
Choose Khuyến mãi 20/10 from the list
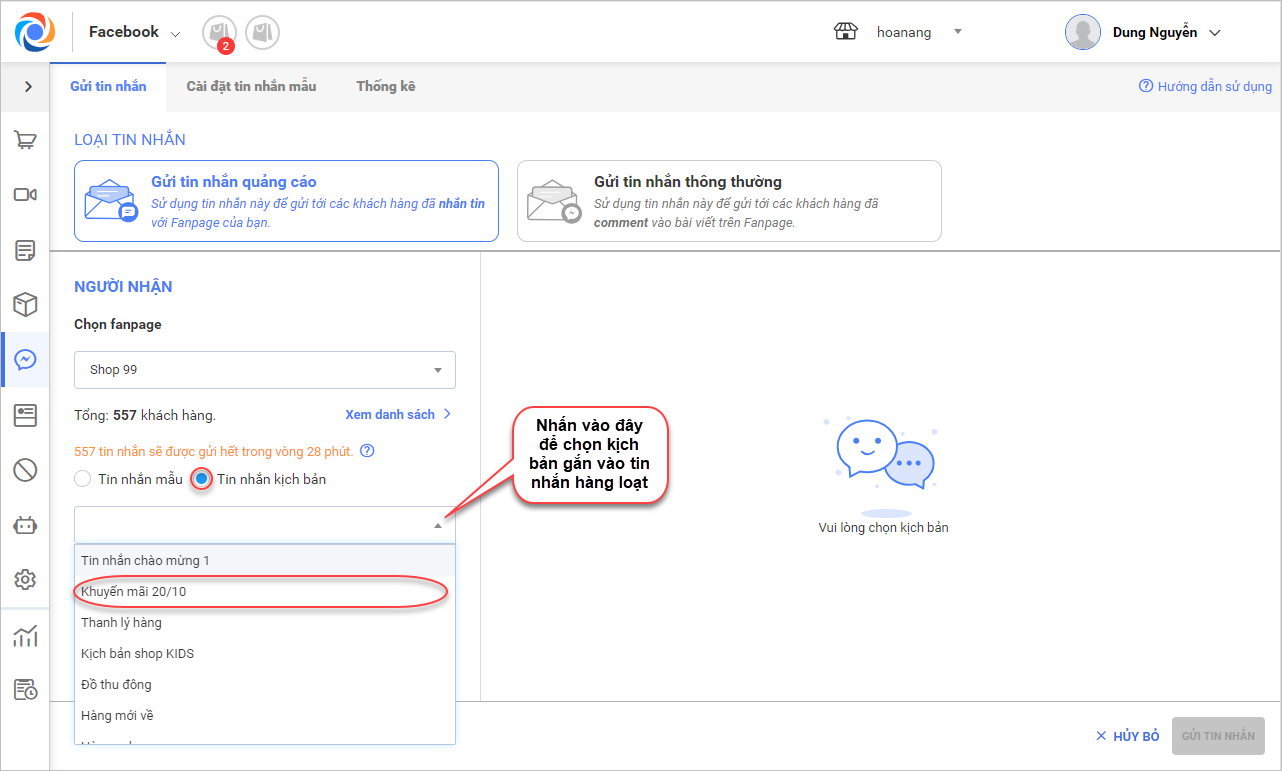point(134,592)
